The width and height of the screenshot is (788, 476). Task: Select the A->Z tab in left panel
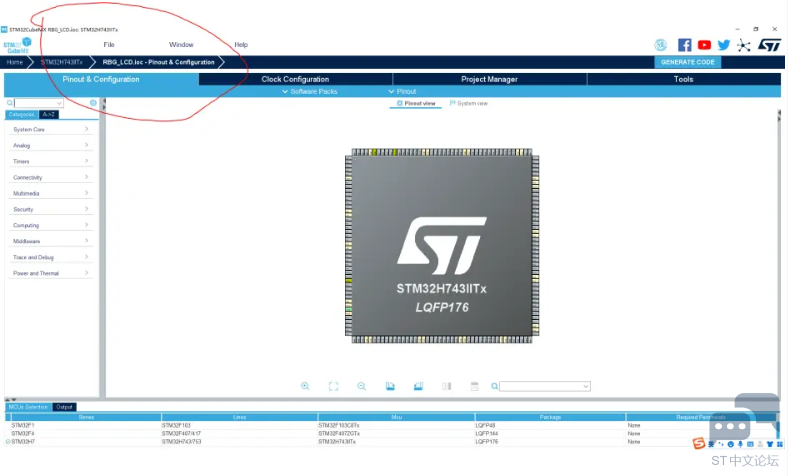click(x=49, y=115)
